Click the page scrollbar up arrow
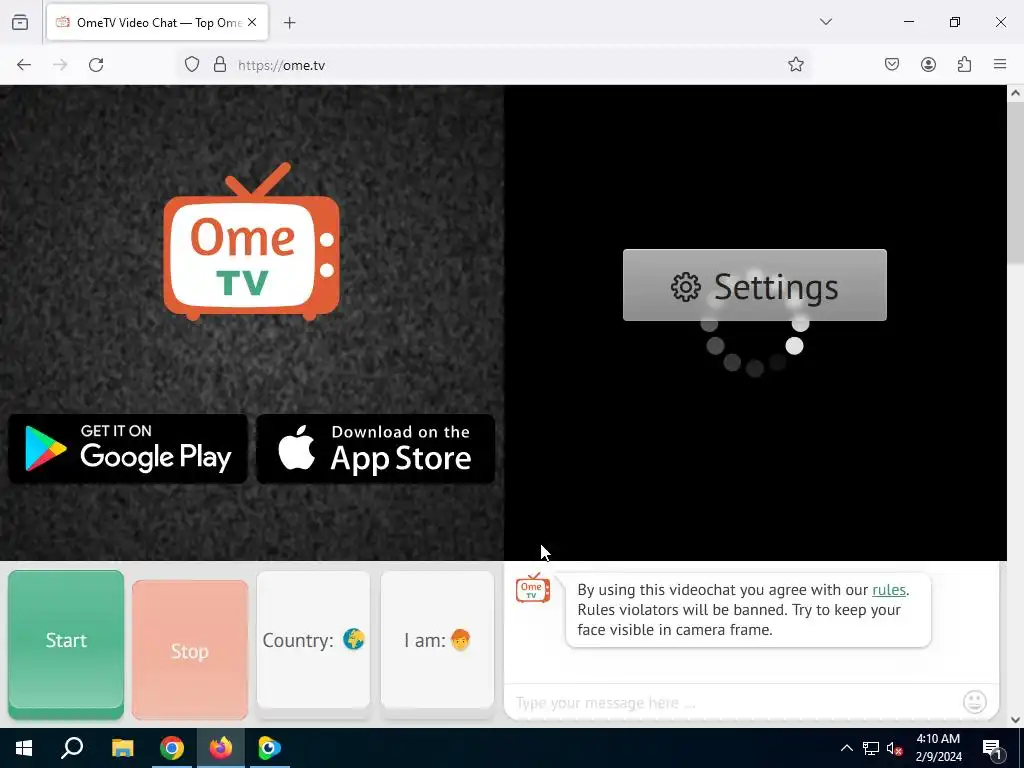Screen dimensions: 1024x768 (1016, 93)
